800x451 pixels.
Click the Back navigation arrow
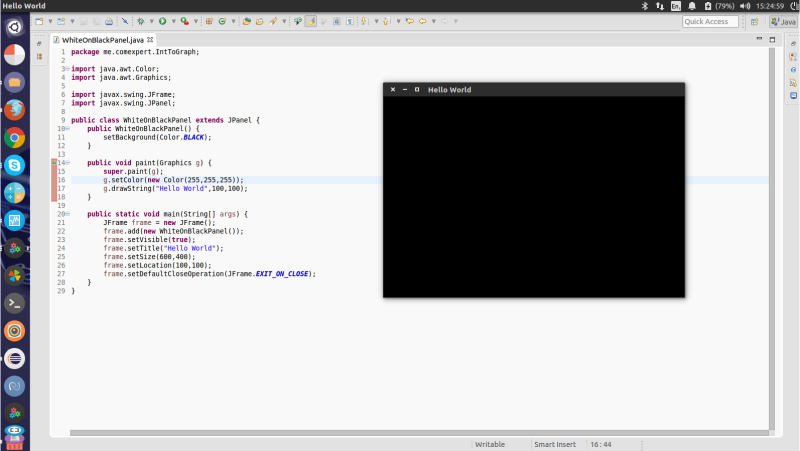(422, 21)
